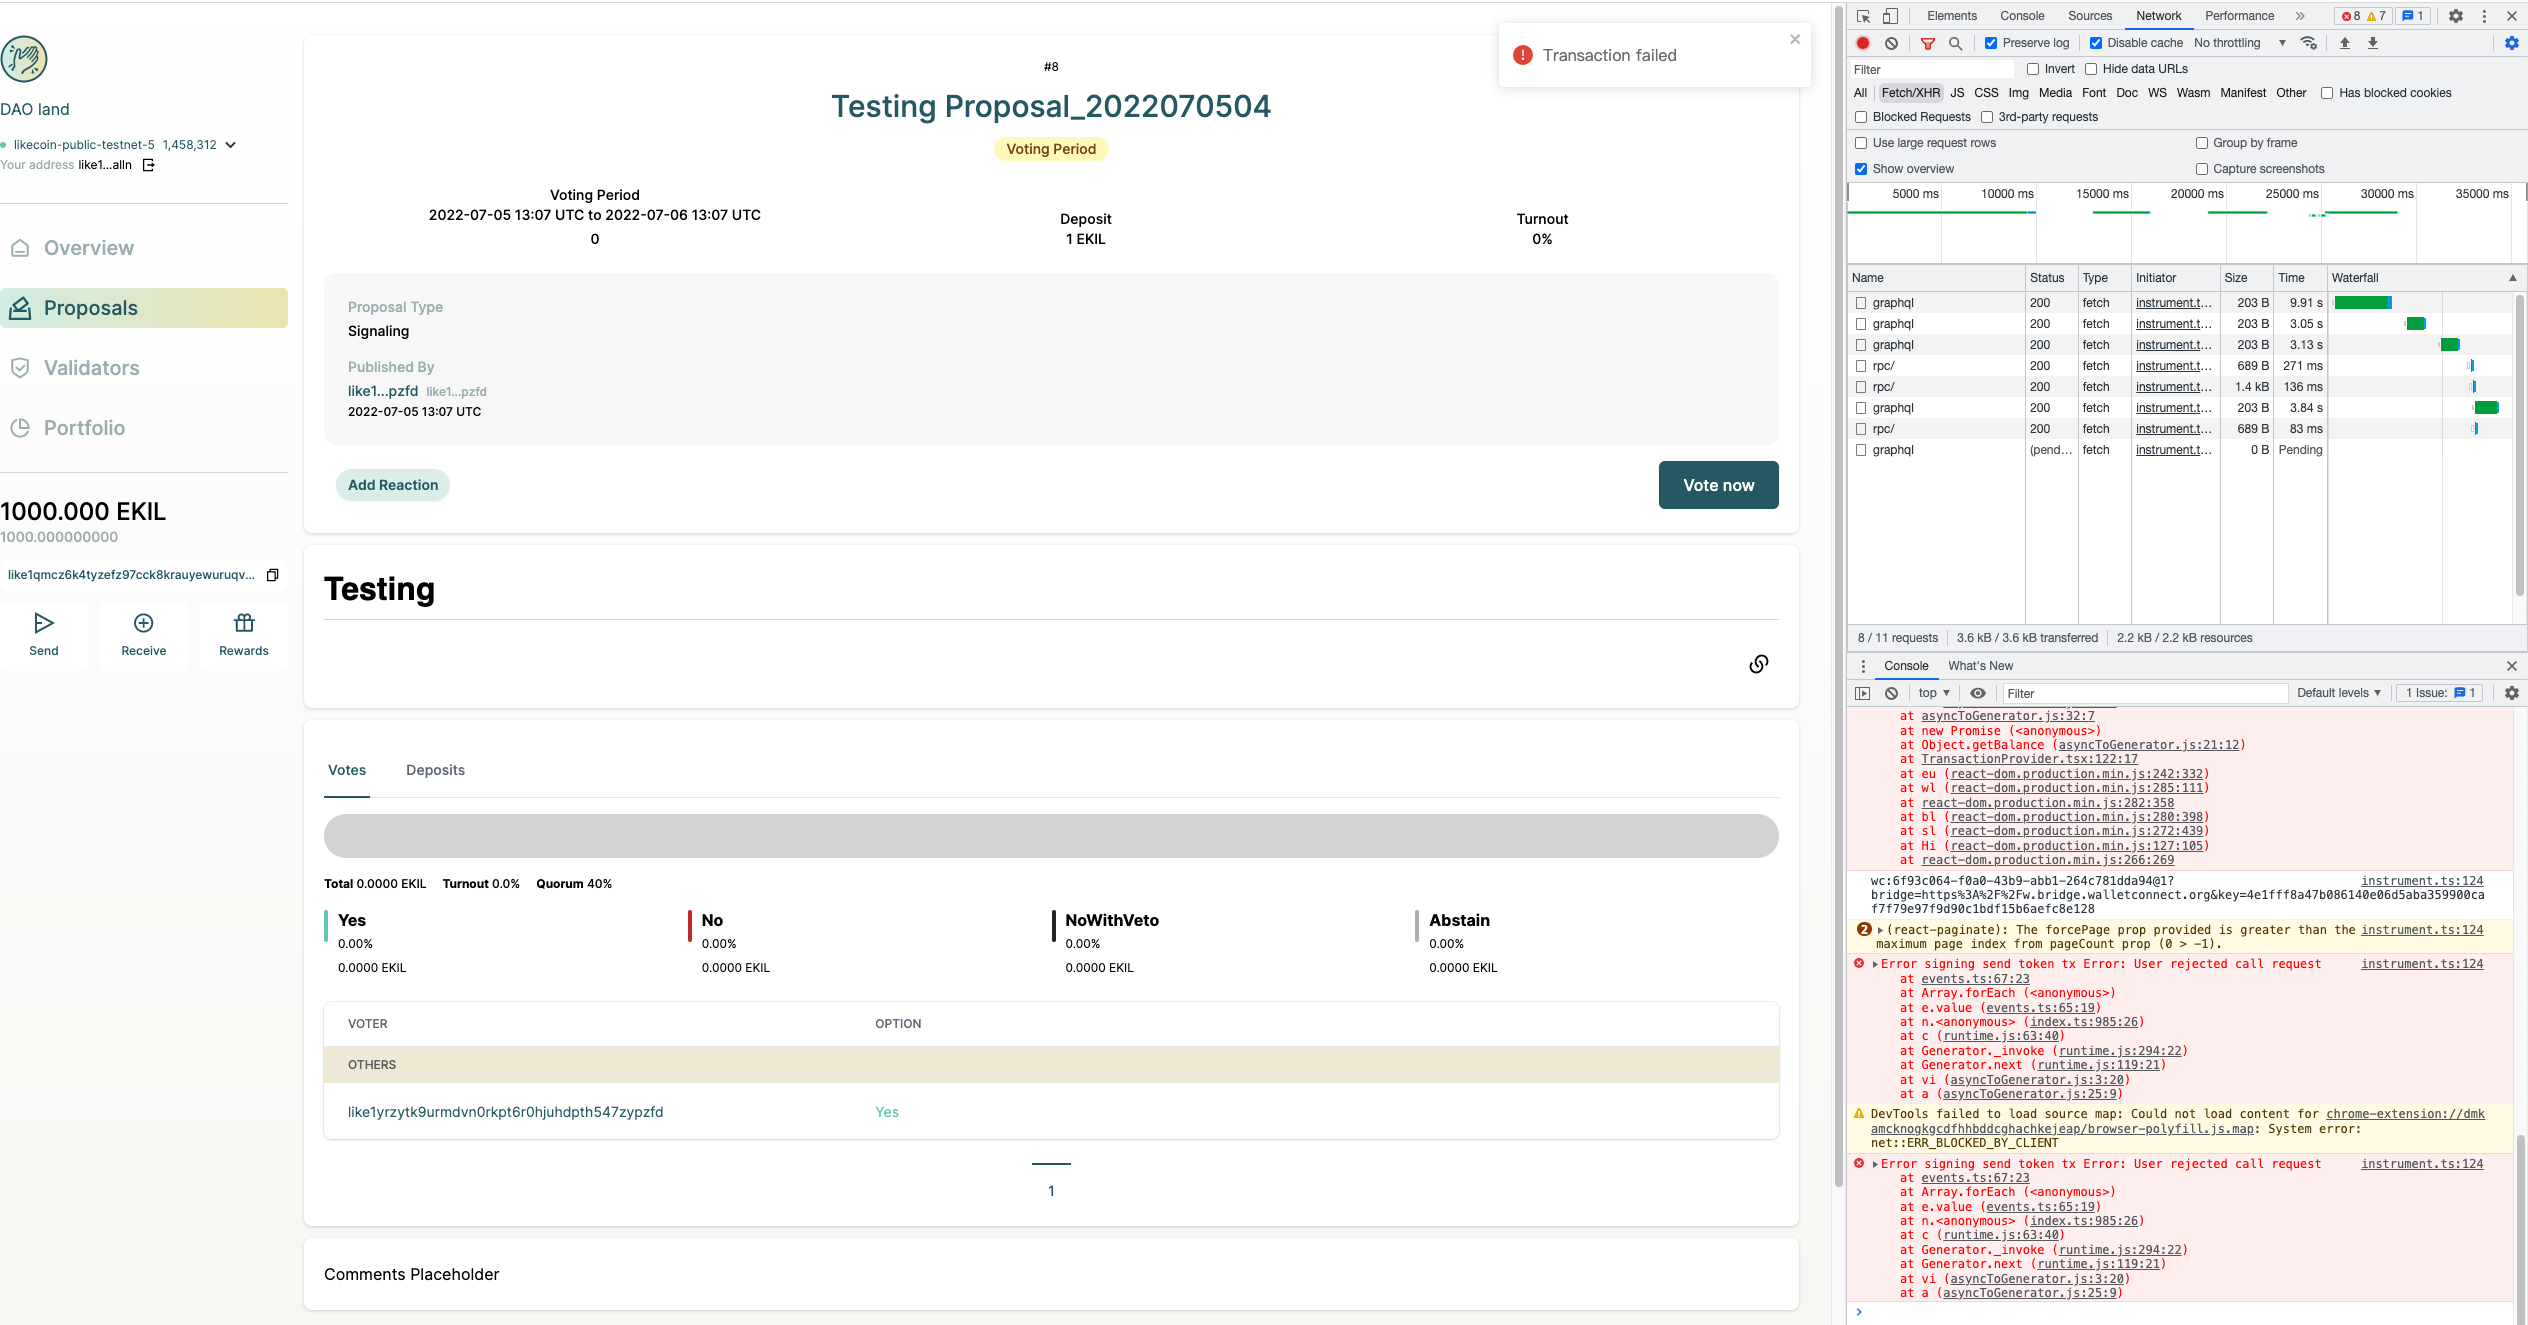This screenshot has width=2528, height=1325.
Task: Copy the proposal link with the chain icon
Action: pyautogui.click(x=1759, y=664)
